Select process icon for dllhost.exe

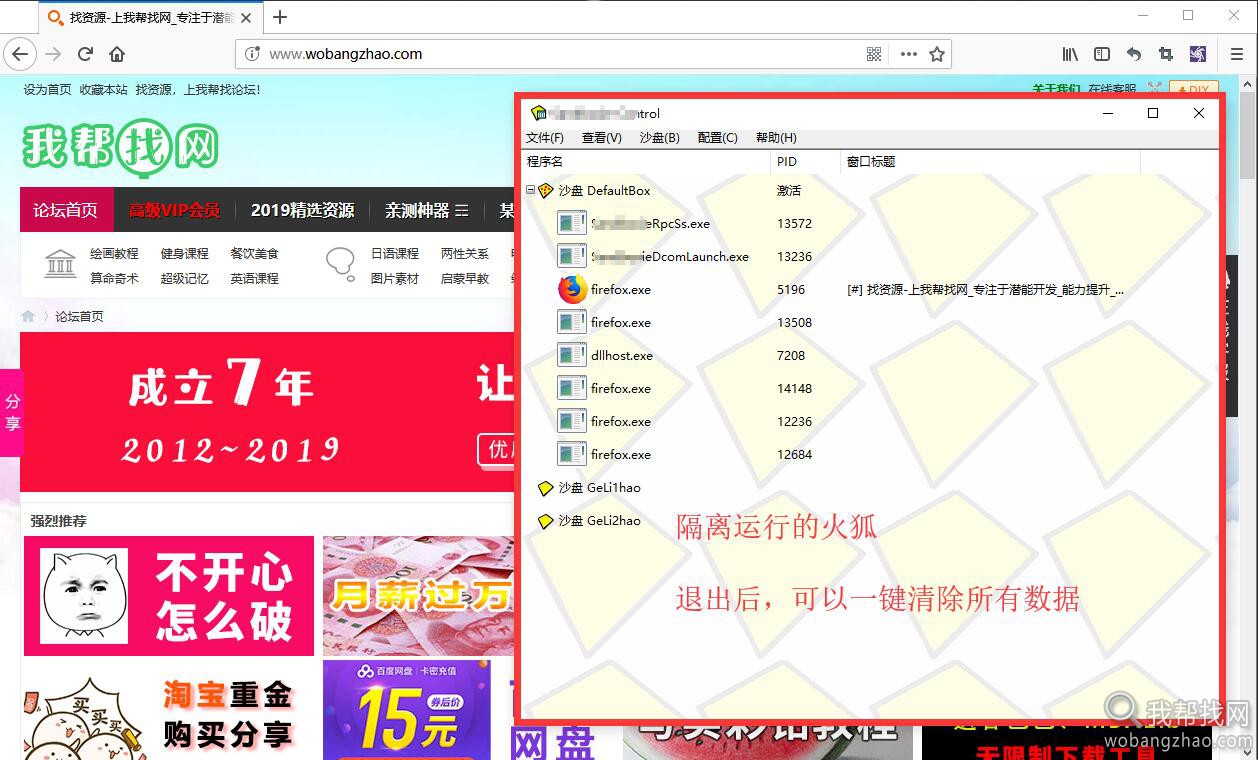pos(572,355)
